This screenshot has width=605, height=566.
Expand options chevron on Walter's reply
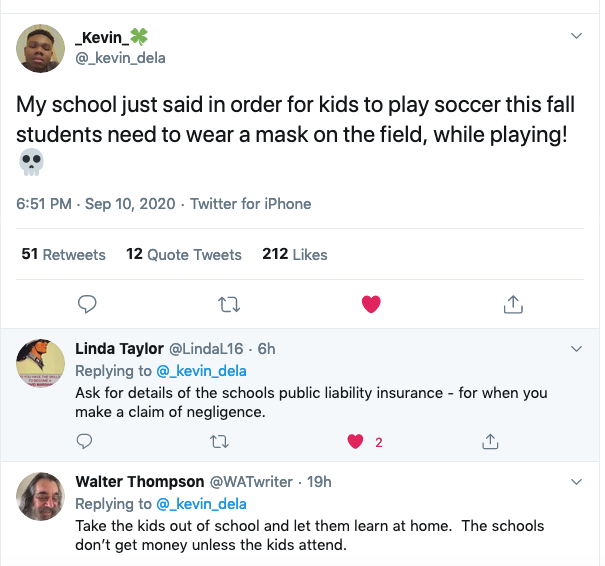(576, 482)
